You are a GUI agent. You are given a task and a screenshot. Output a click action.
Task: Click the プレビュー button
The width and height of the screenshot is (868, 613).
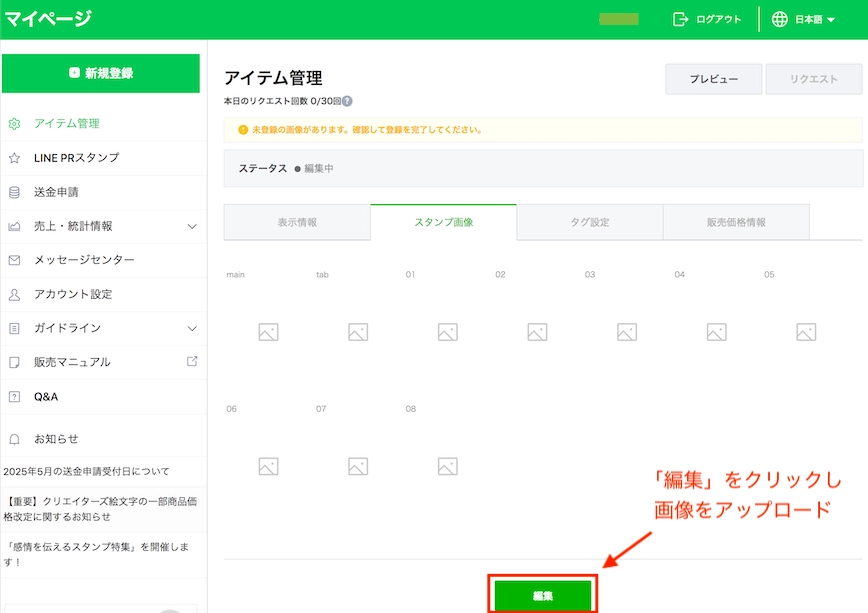coord(713,79)
